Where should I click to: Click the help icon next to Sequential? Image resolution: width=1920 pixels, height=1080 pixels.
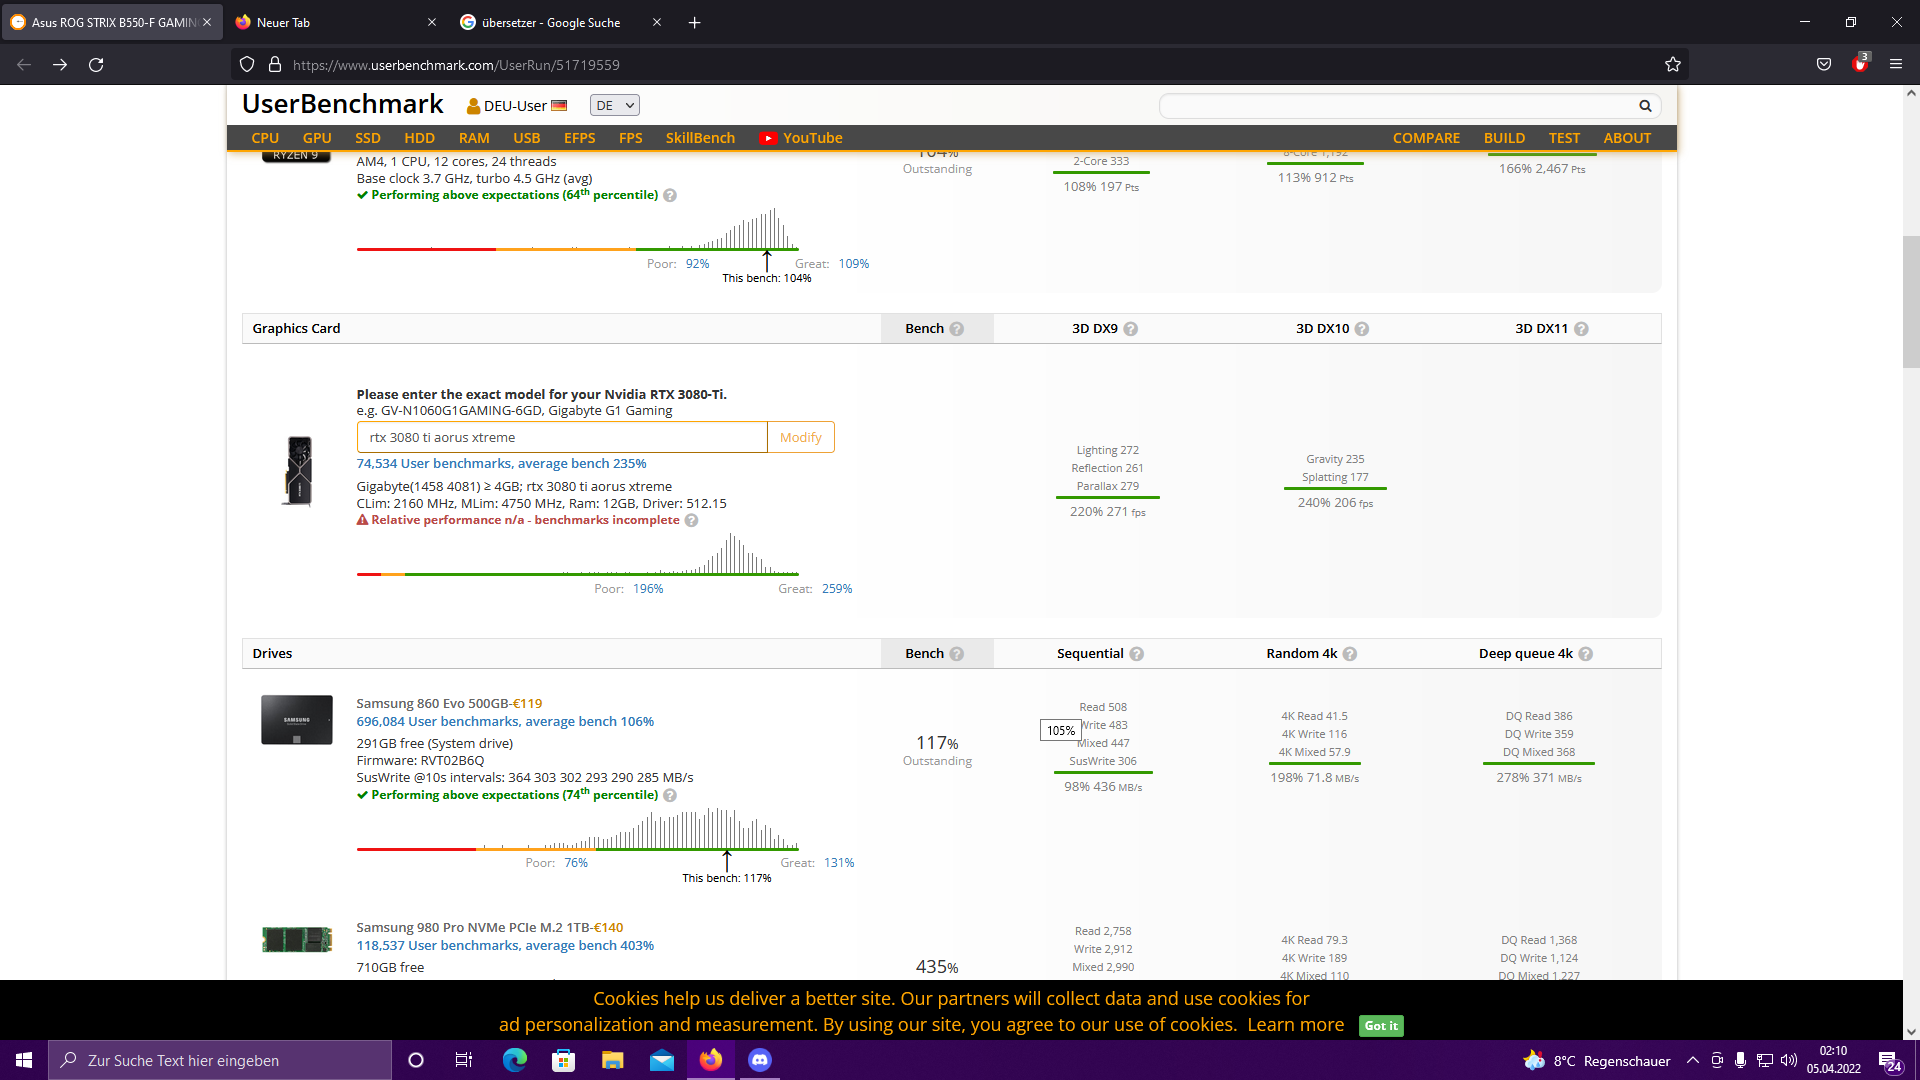click(1137, 654)
